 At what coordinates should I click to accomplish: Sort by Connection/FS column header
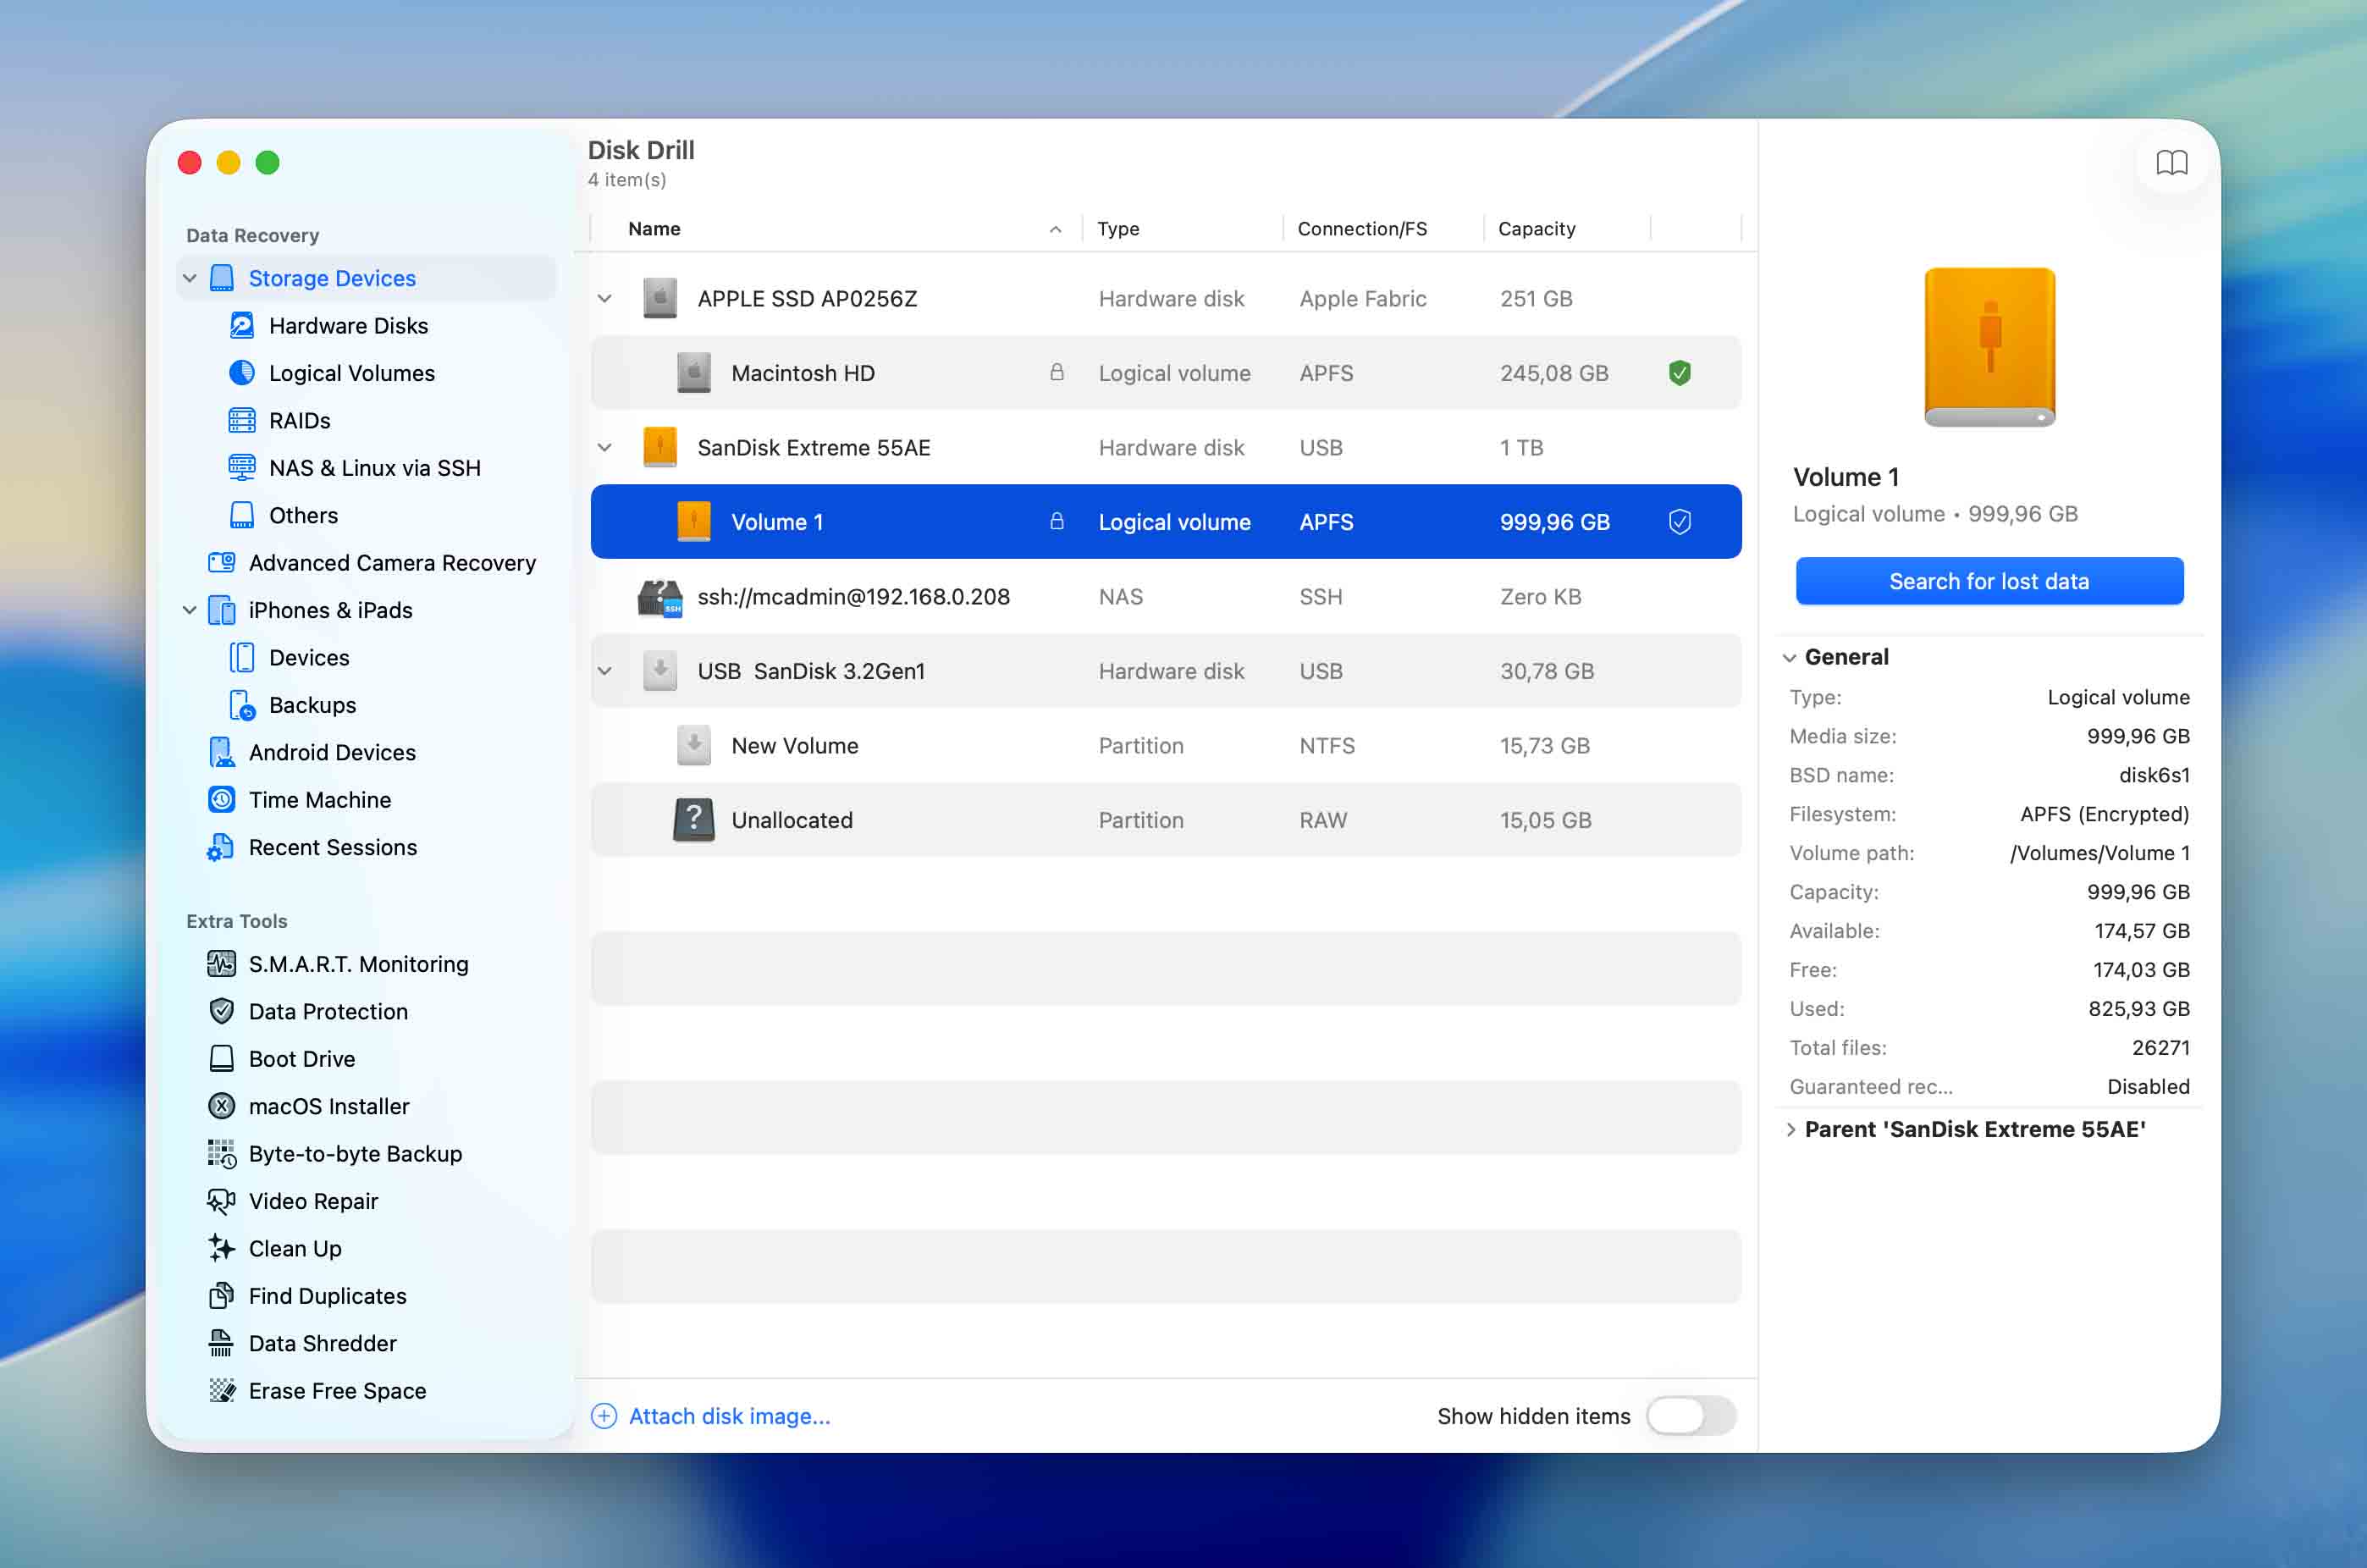coord(1383,229)
